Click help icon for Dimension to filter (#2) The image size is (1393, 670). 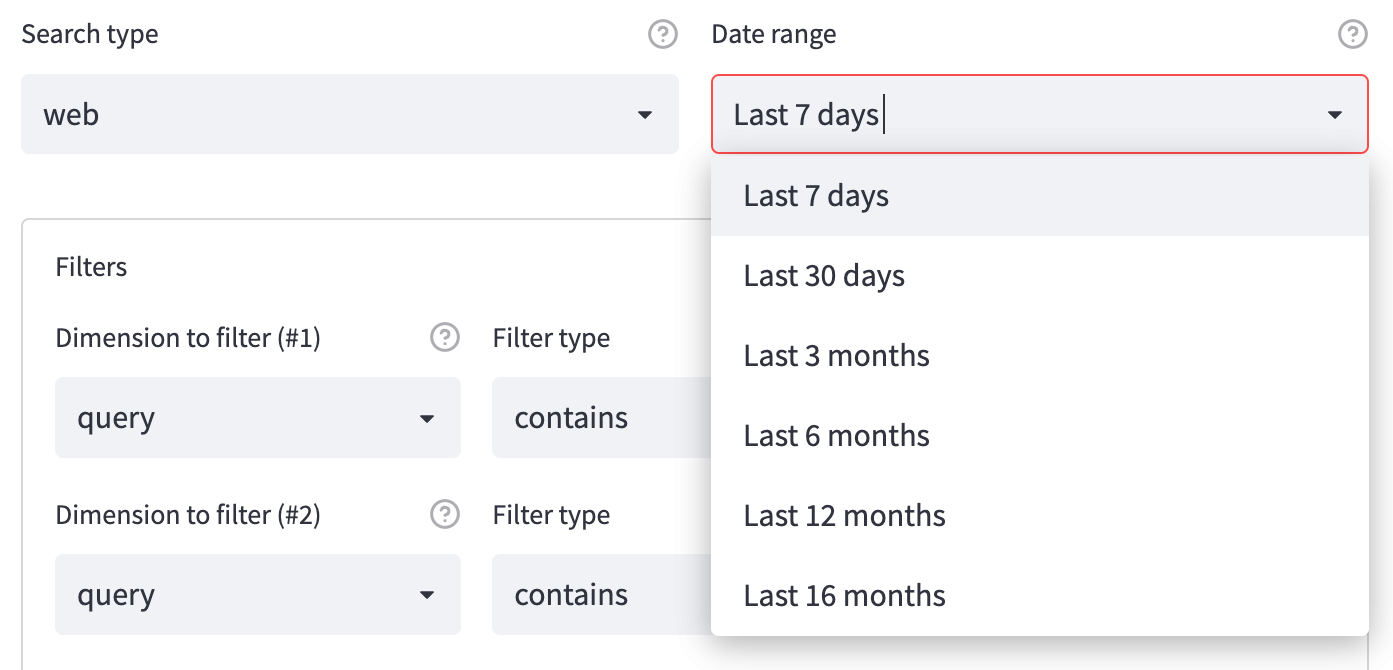click(444, 515)
